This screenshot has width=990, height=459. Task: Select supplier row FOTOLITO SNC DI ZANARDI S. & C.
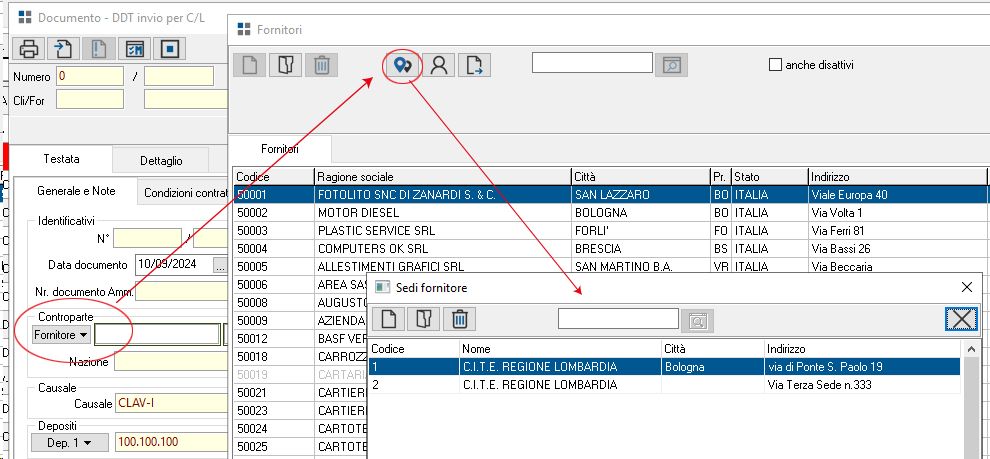tap(610, 194)
